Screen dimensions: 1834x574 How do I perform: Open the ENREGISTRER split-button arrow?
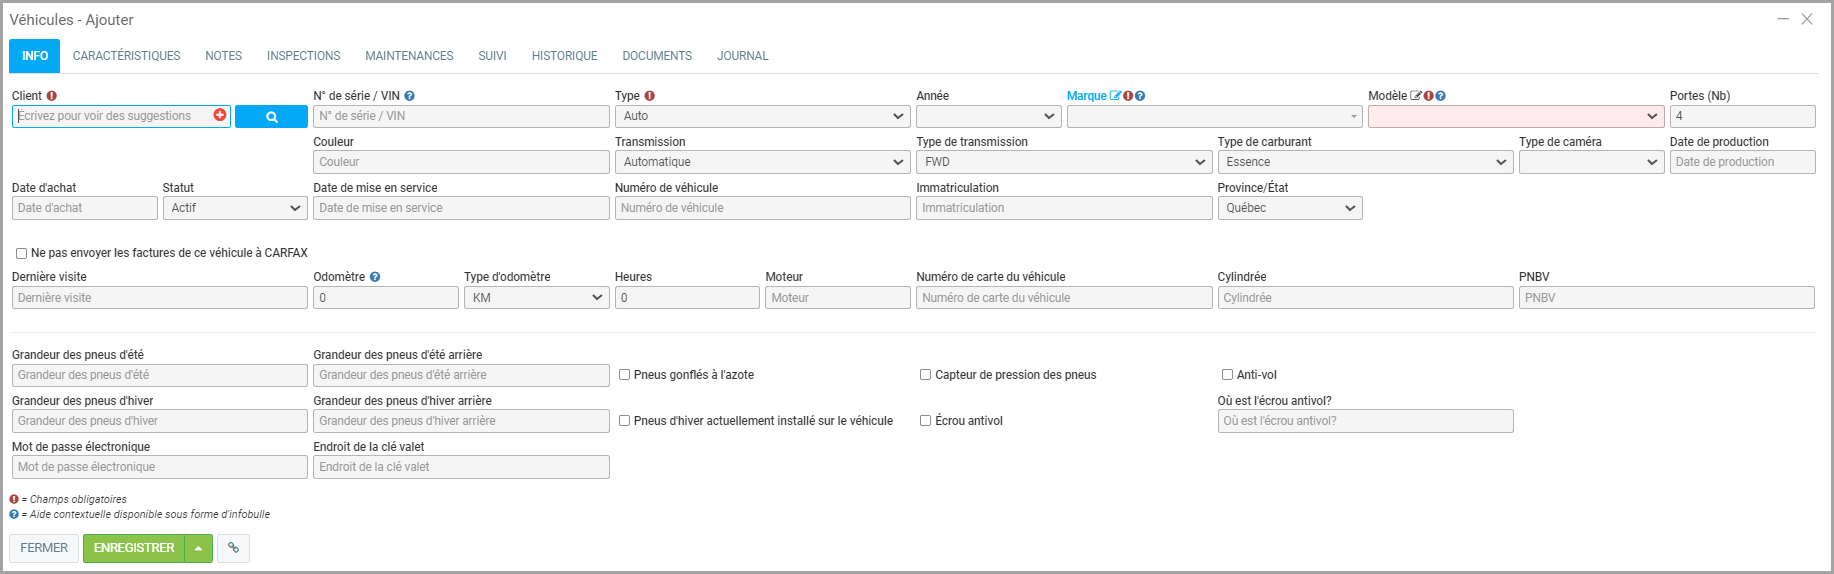coord(199,548)
